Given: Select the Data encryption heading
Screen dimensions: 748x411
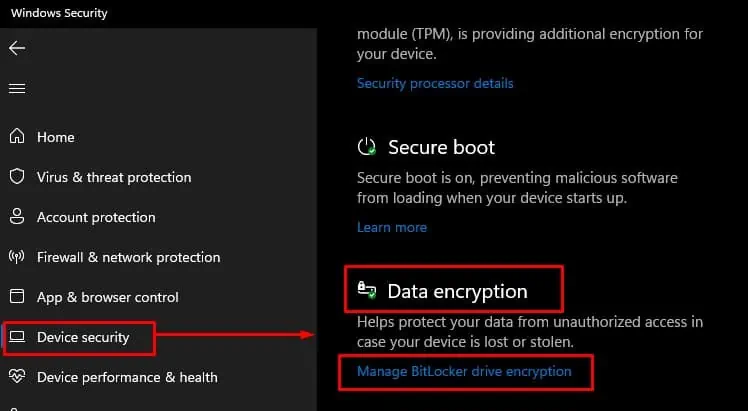Looking at the screenshot, I should pyautogui.click(x=457, y=292).
